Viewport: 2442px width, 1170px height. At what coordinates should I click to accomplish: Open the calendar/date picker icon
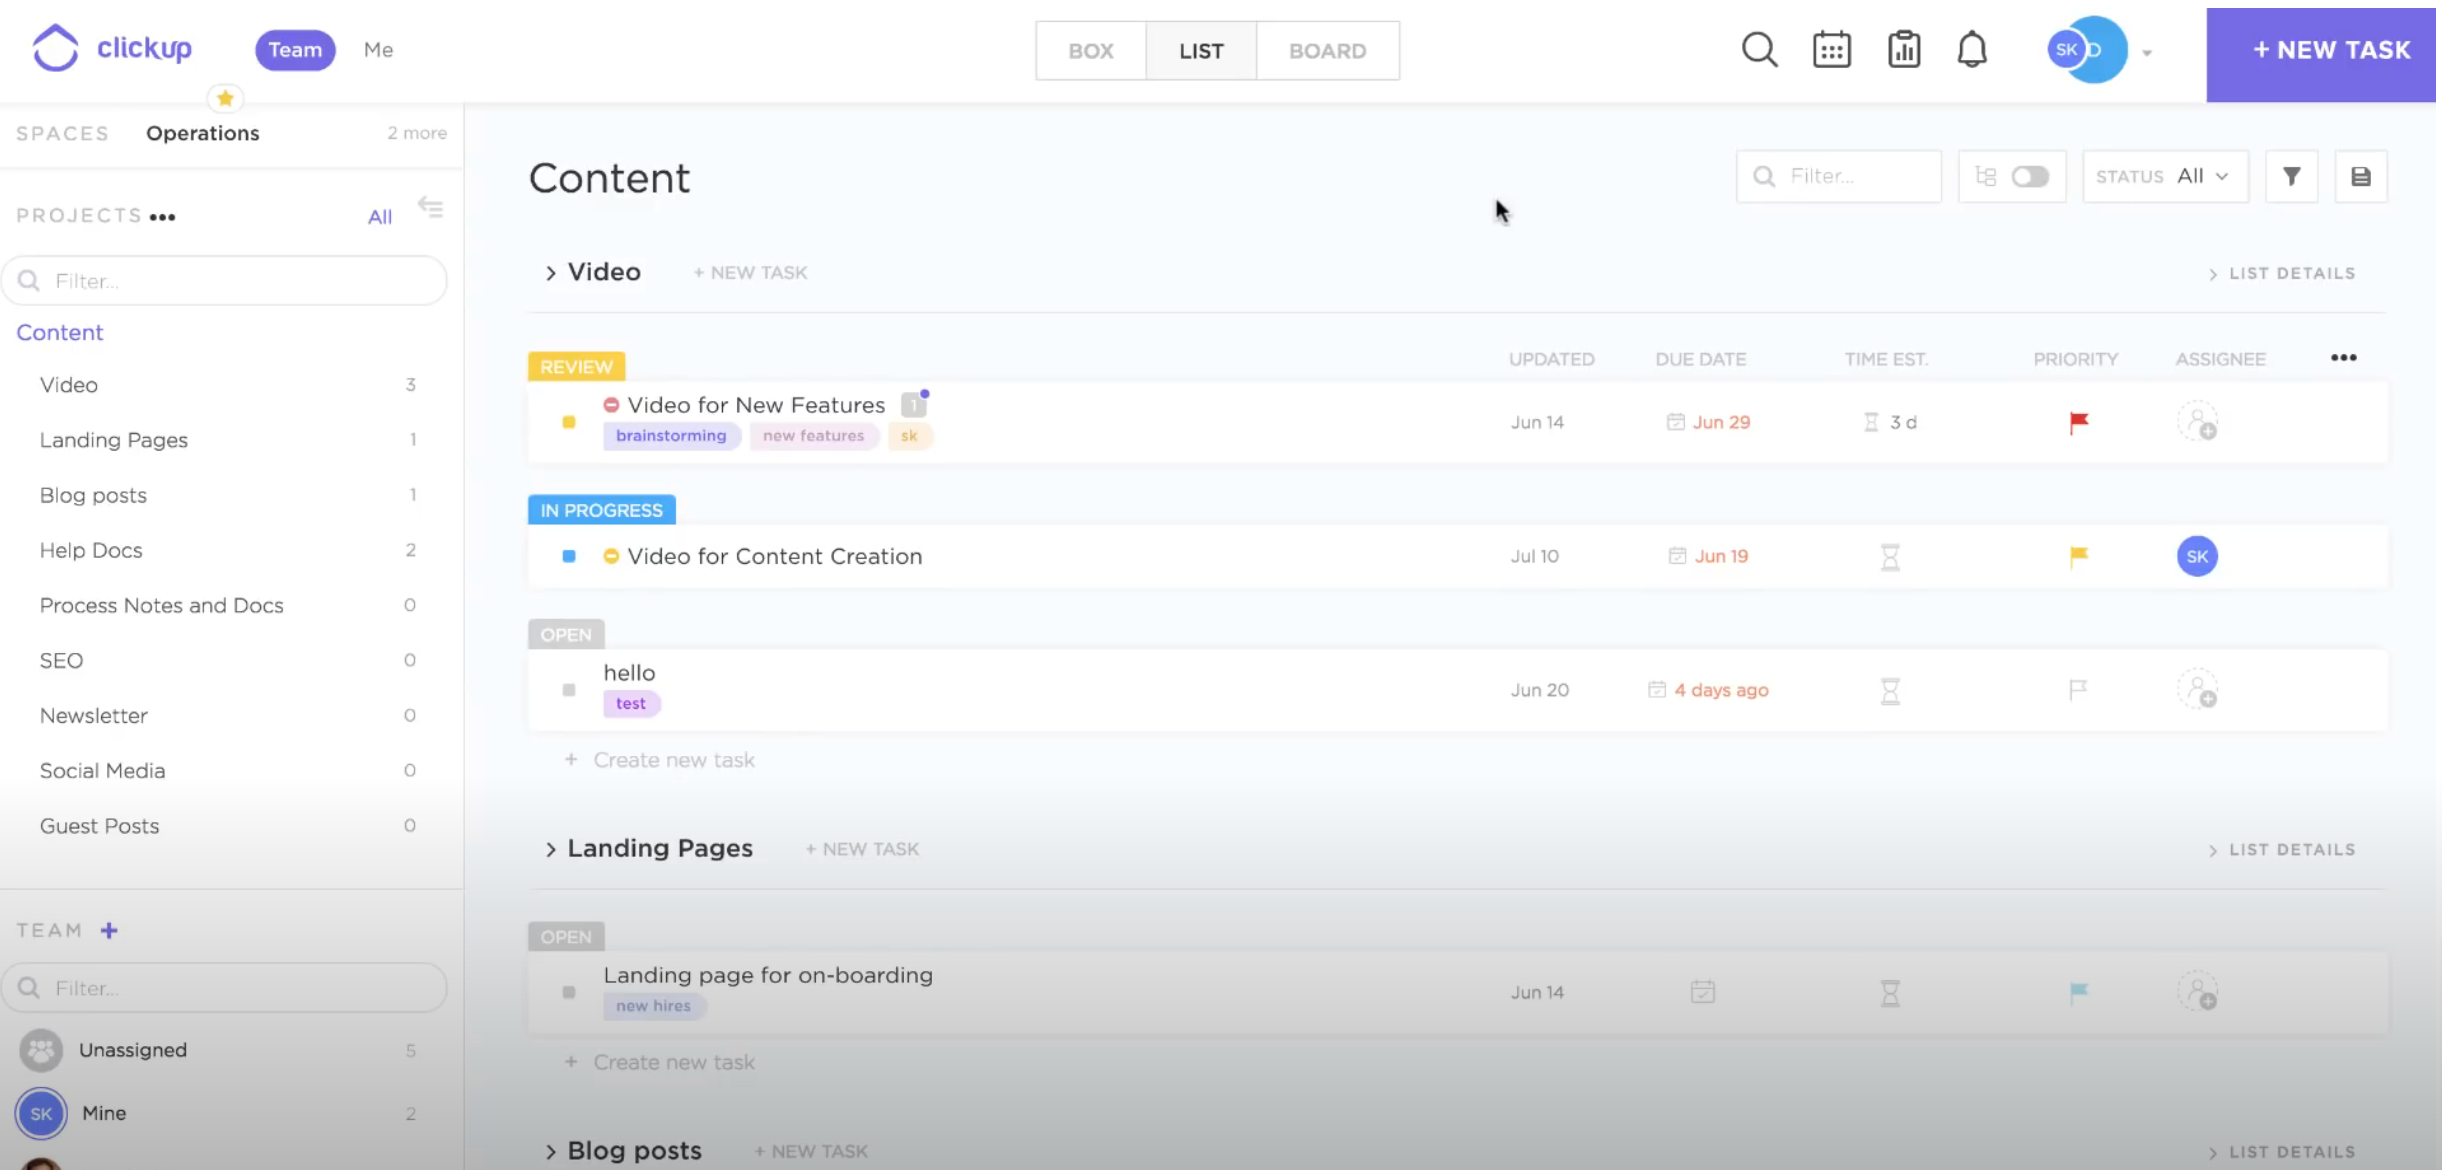(x=1833, y=50)
